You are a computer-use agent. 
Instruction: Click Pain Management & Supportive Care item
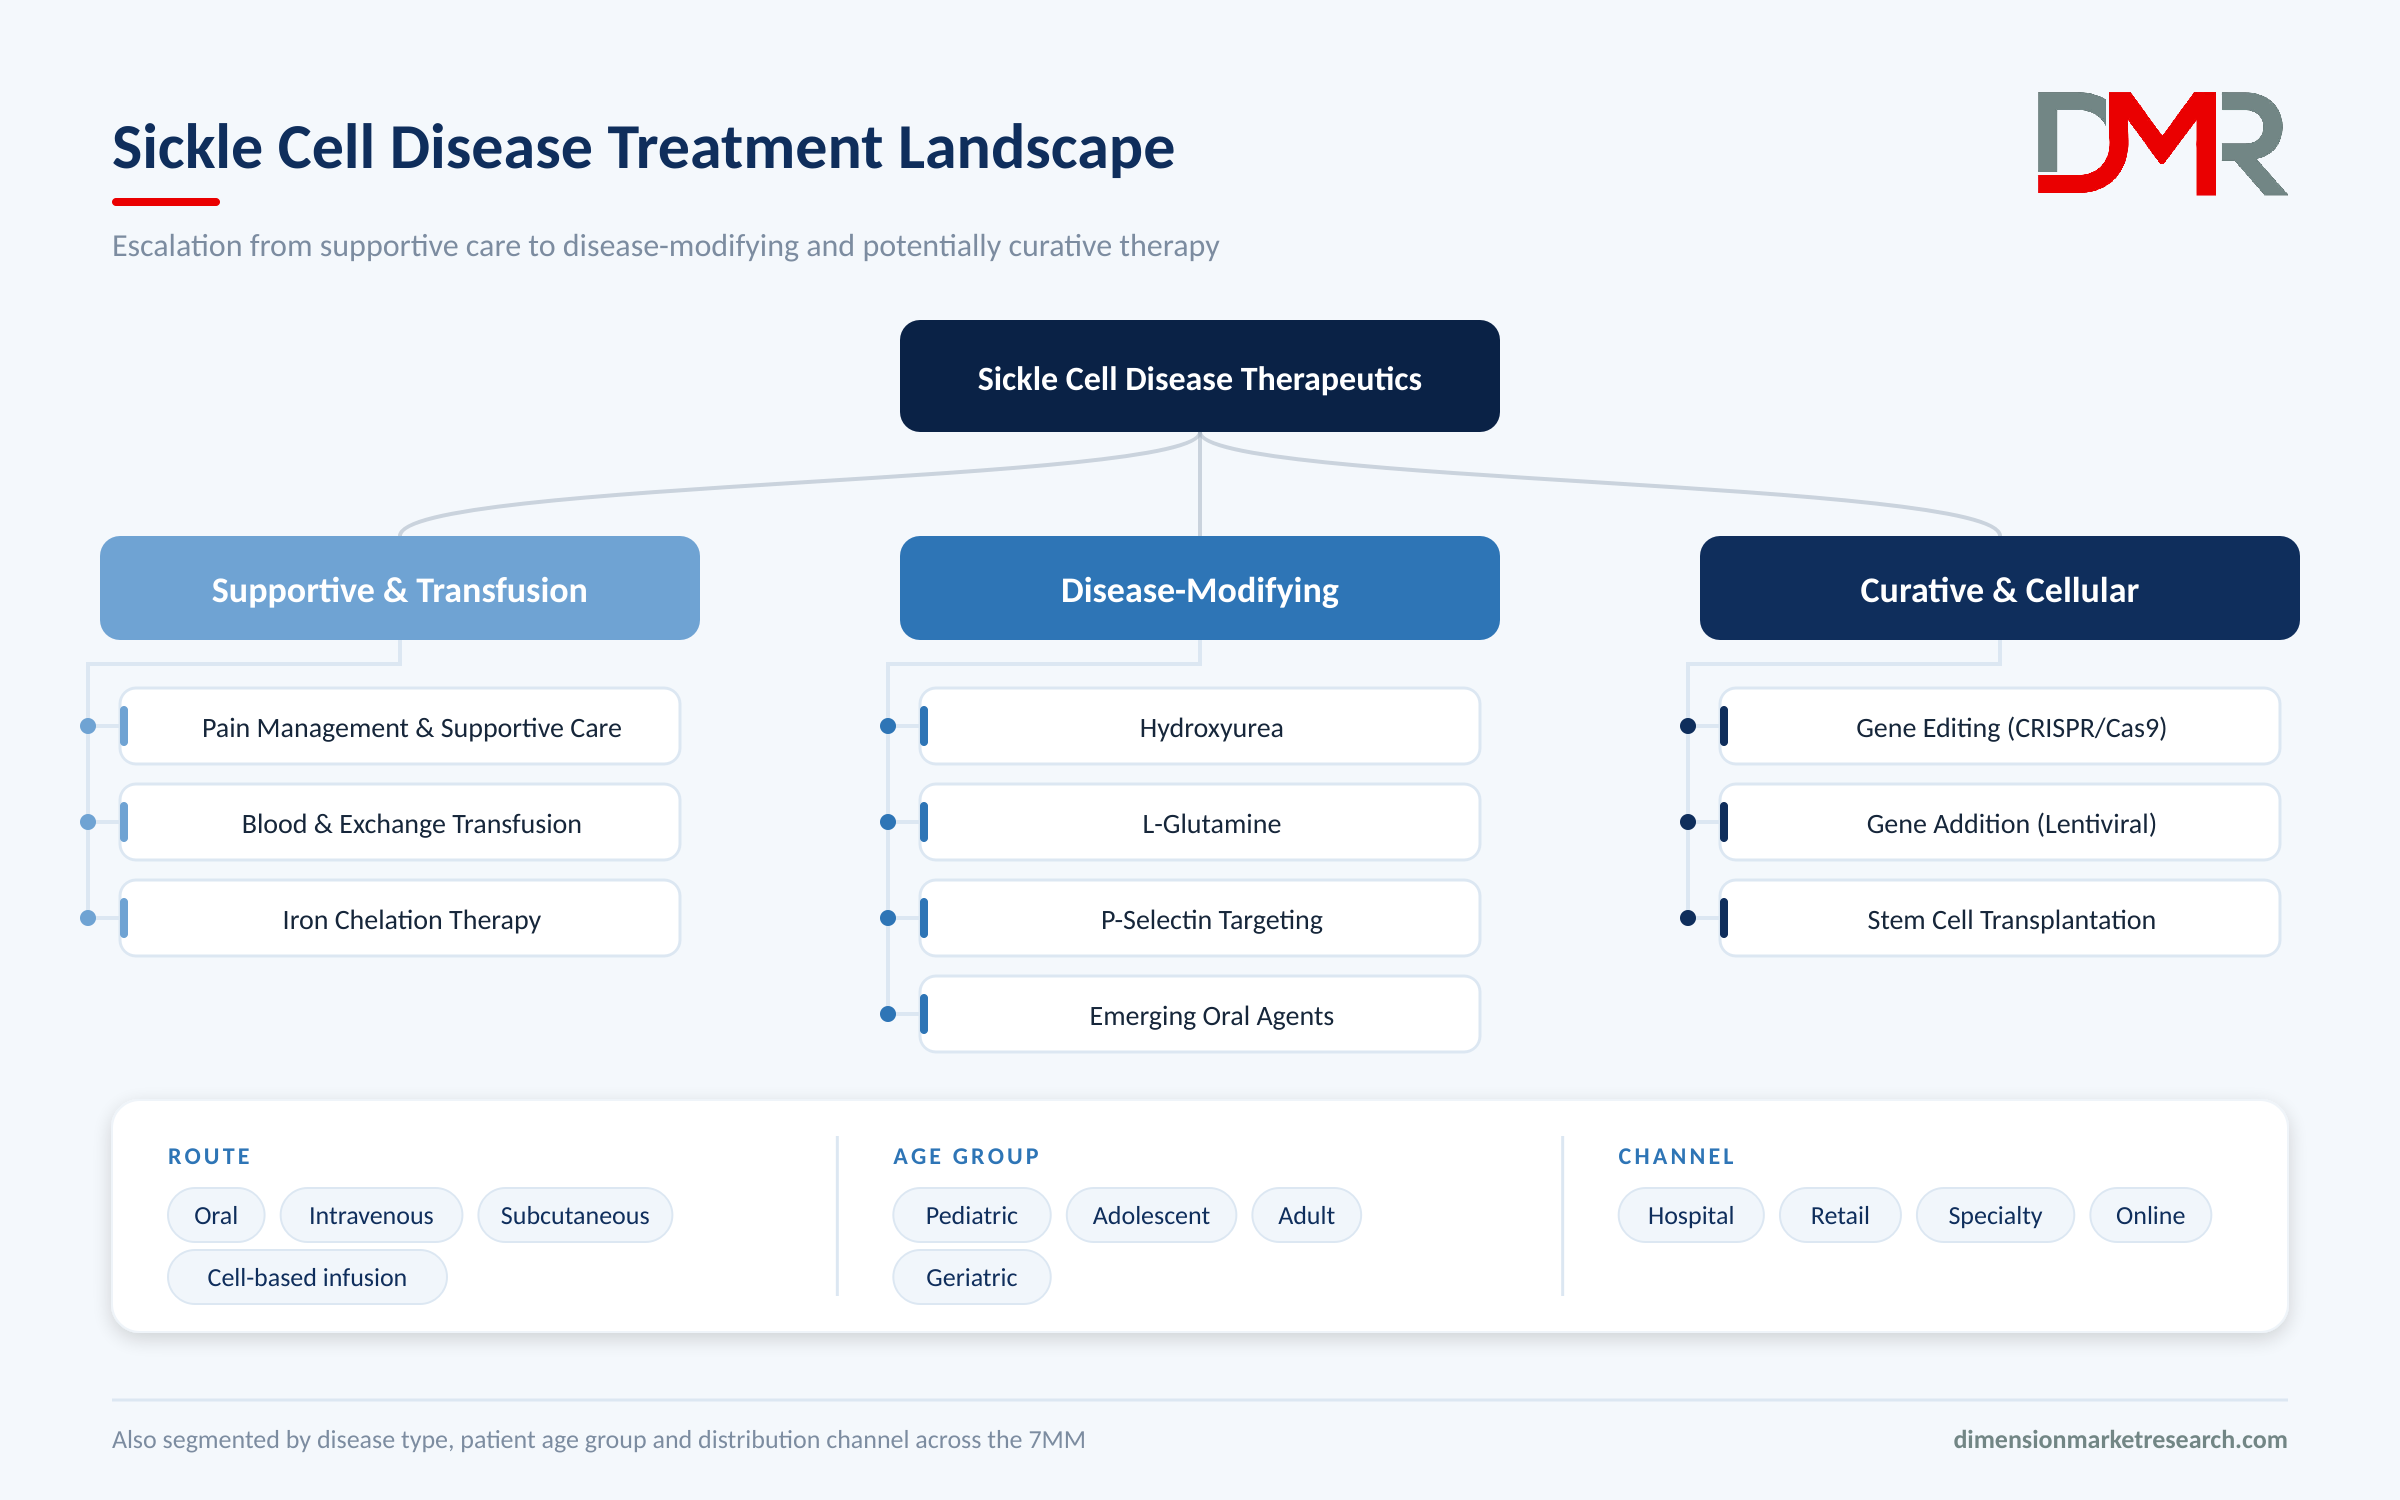tap(400, 726)
